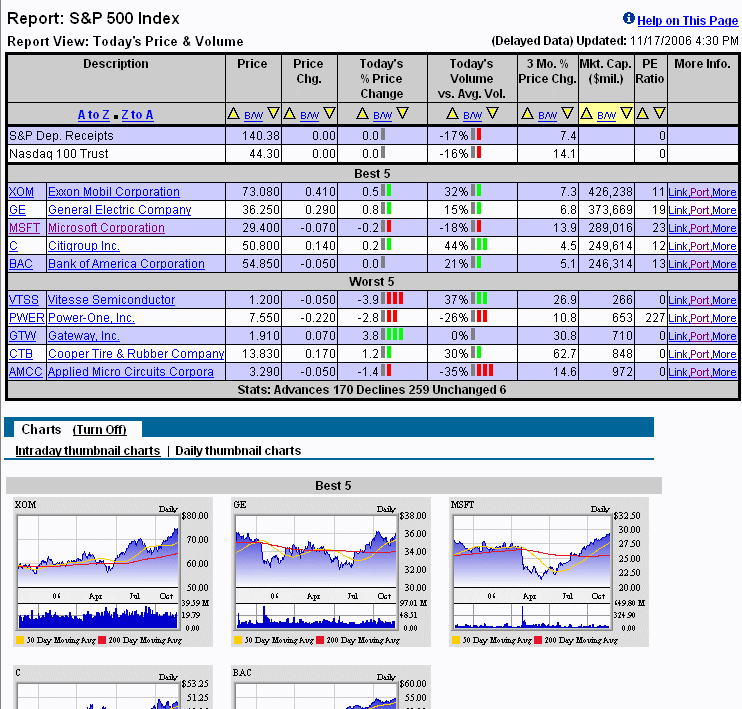The width and height of the screenshot is (742, 709).
Task: Open the MSFT daily chart thumbnail
Action: 549,572
